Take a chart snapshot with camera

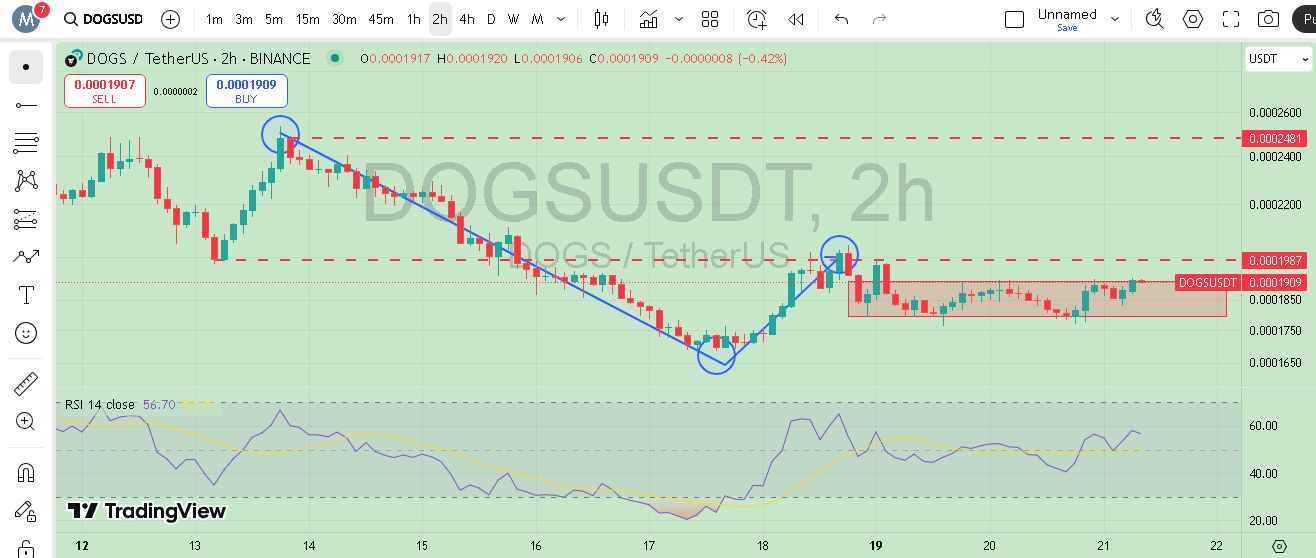click(x=1269, y=19)
